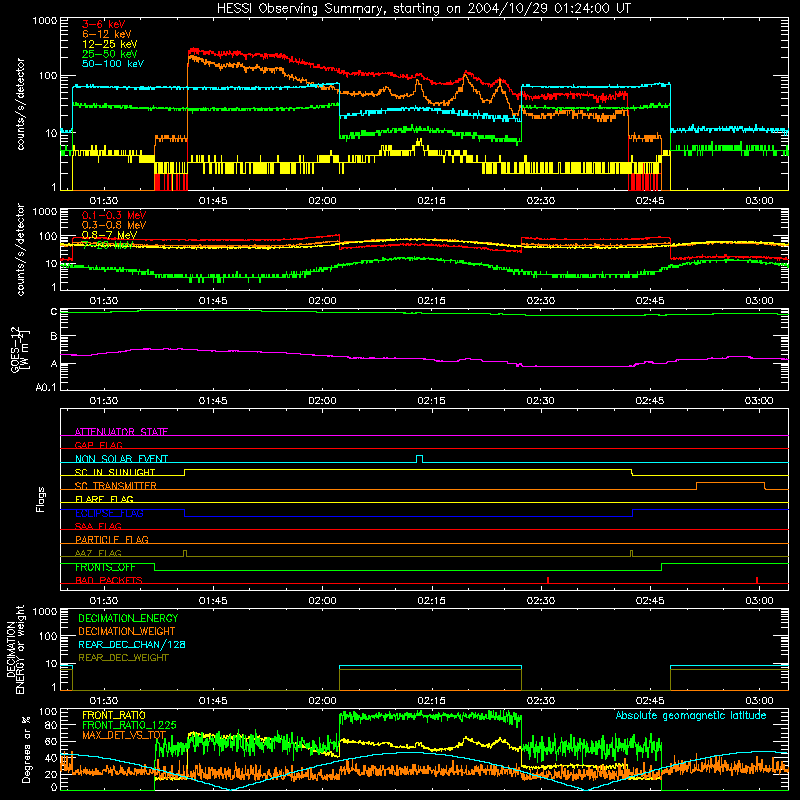
Task: Click the GOES-12 axis label
Action: (20, 349)
